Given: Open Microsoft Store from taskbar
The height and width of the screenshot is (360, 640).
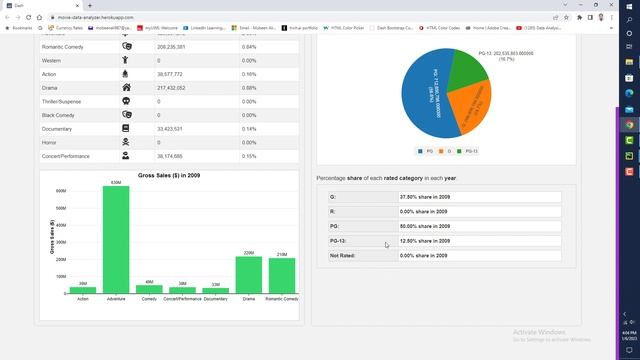Looking at the screenshot, I should point(629,78).
